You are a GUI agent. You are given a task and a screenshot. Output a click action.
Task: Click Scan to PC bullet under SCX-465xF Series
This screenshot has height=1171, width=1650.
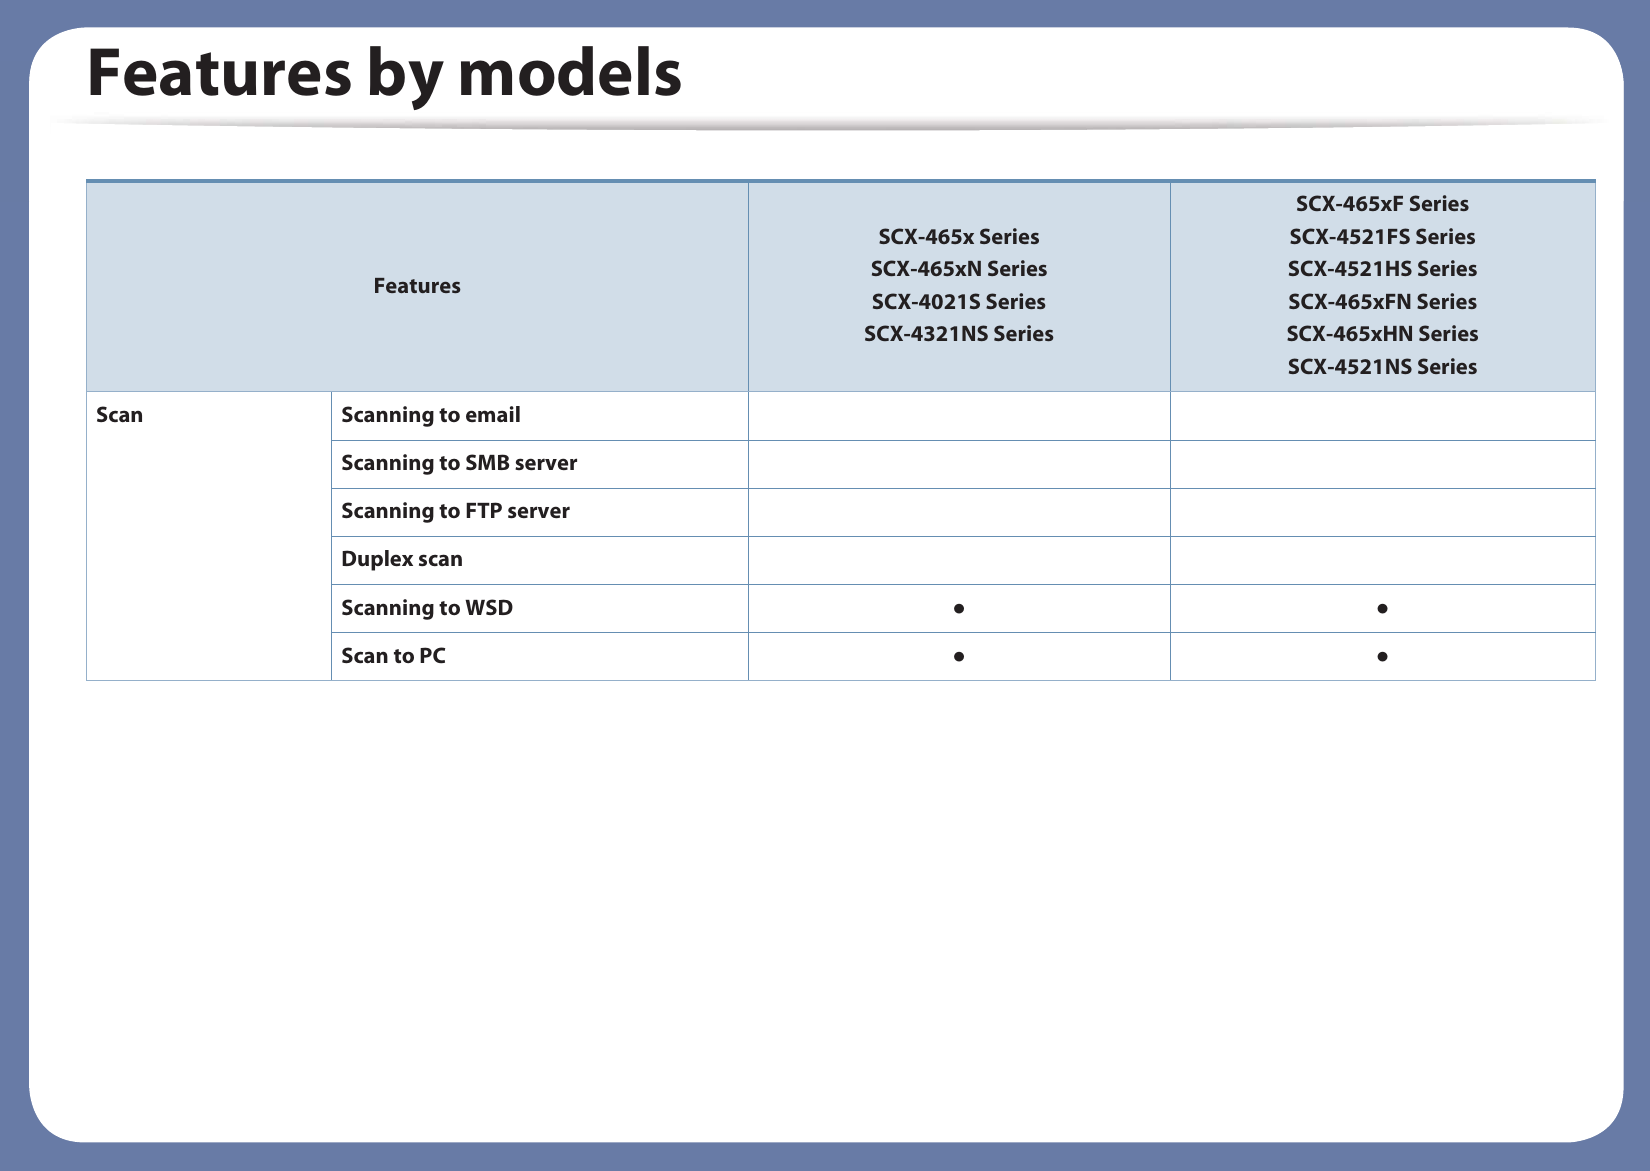pos(1382,657)
